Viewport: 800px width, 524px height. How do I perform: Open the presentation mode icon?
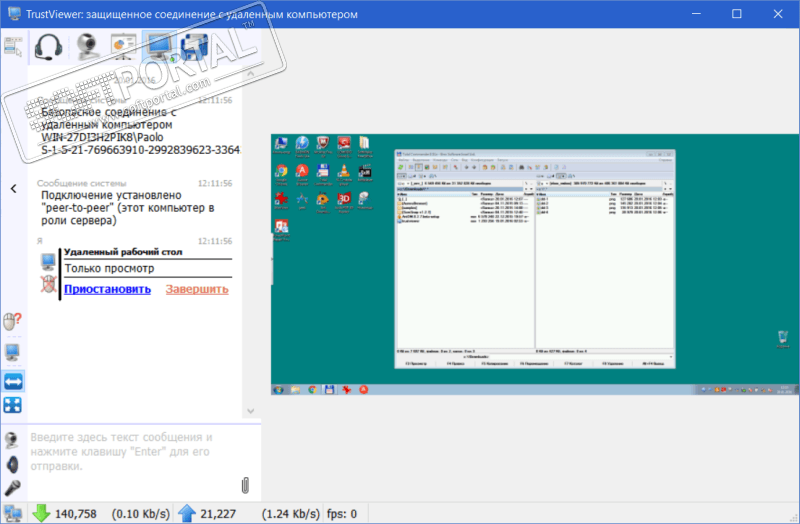(124, 47)
